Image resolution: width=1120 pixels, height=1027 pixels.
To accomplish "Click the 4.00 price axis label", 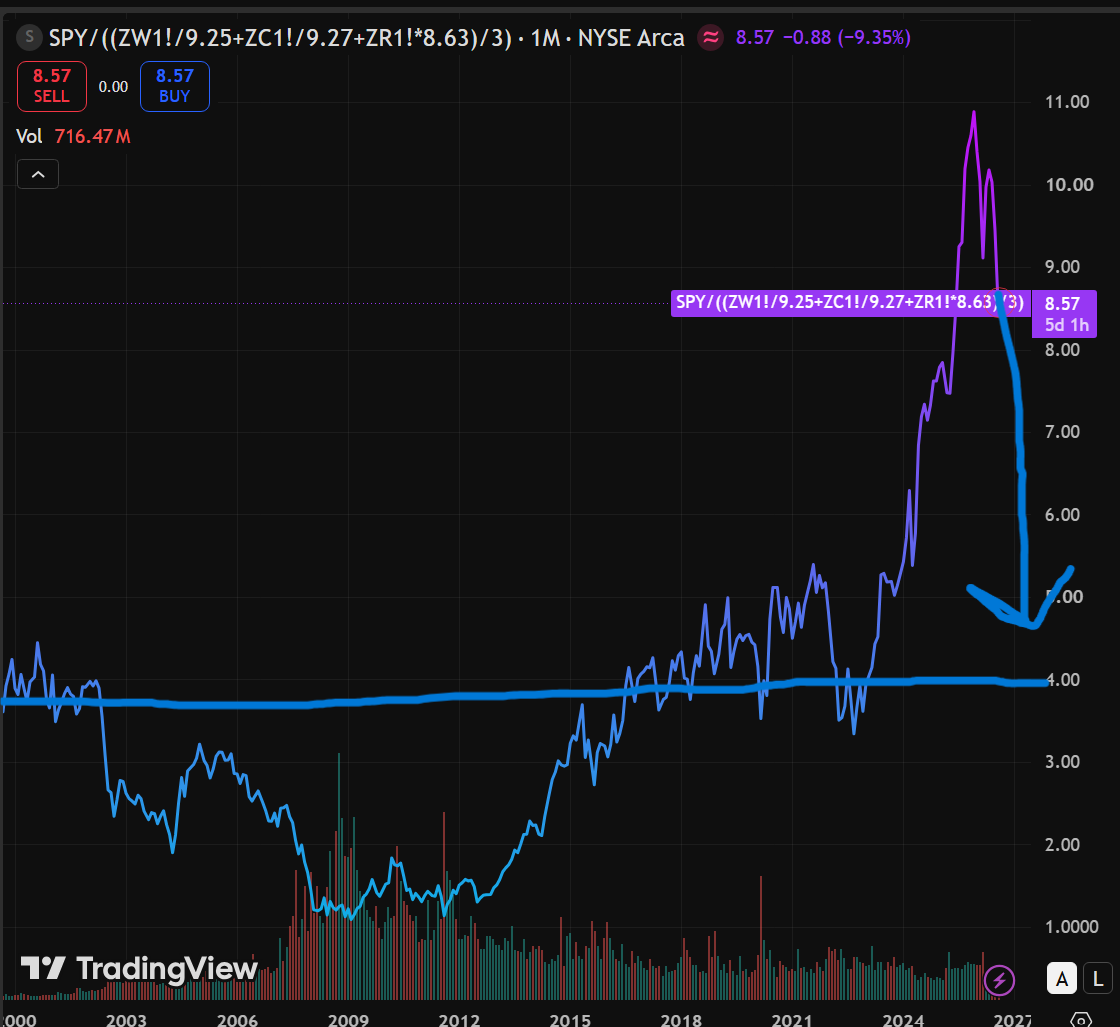I will pyautogui.click(x=1062, y=680).
